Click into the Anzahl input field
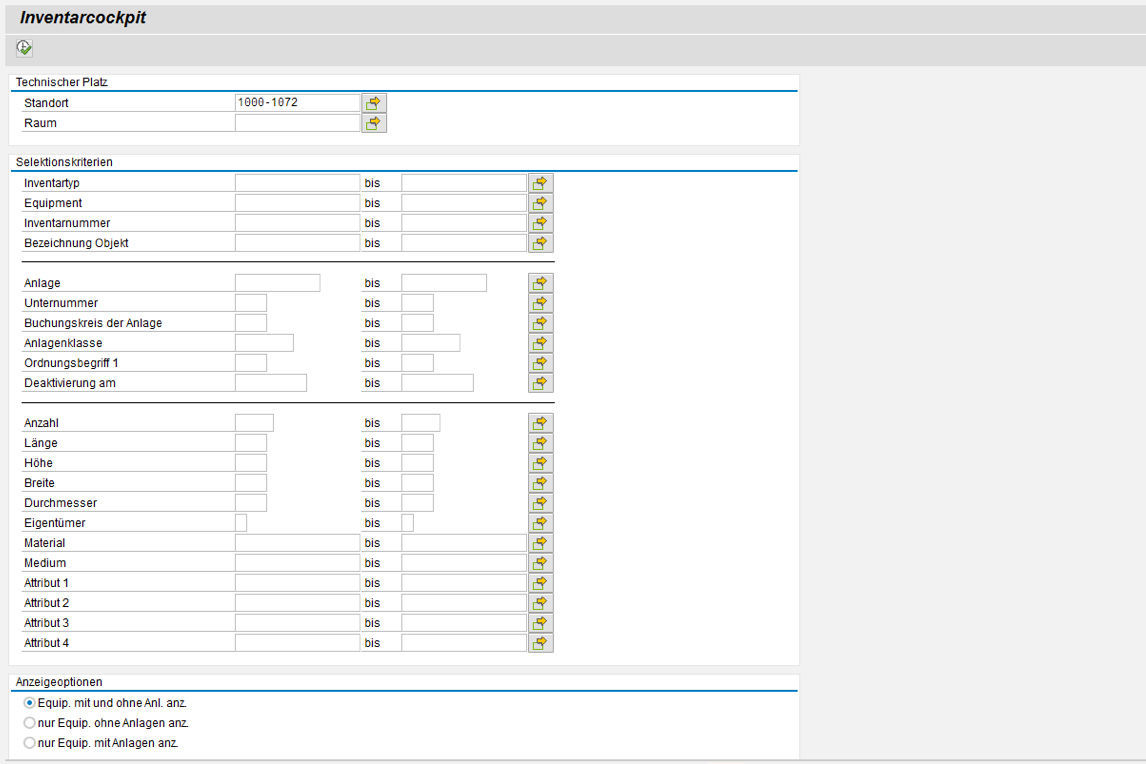The image size is (1146, 764). tap(255, 422)
